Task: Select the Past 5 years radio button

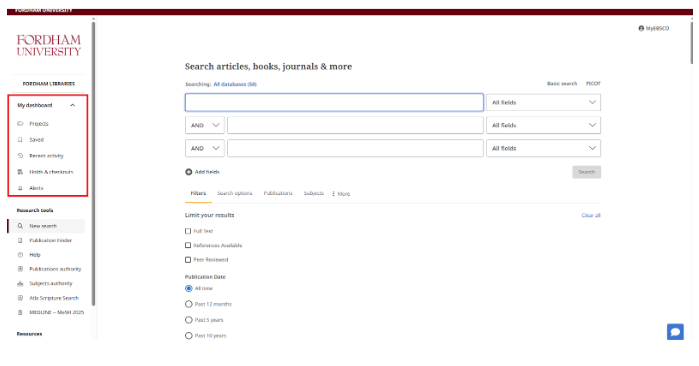Action: (189, 320)
